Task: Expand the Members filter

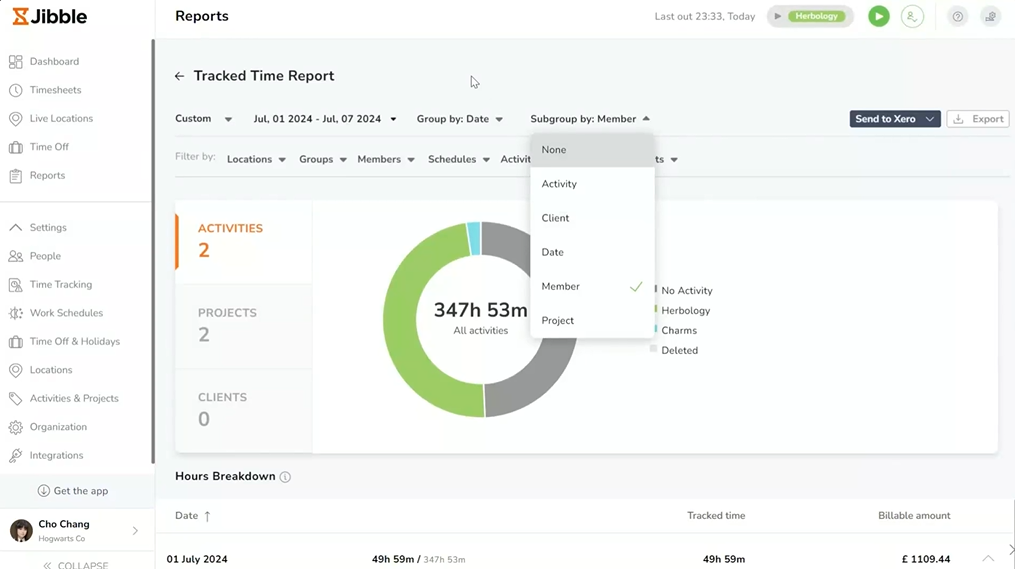Action: [x=386, y=159]
